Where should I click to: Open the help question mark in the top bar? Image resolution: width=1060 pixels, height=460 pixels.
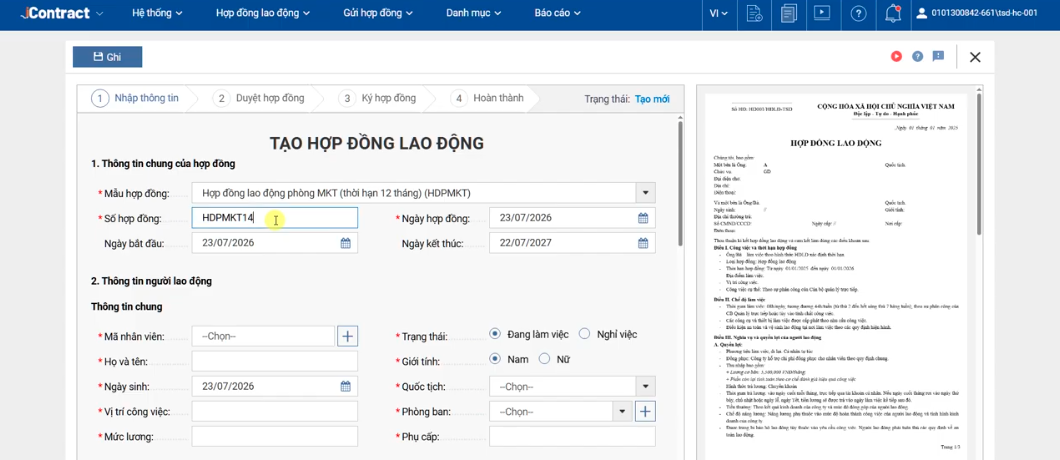pos(858,13)
